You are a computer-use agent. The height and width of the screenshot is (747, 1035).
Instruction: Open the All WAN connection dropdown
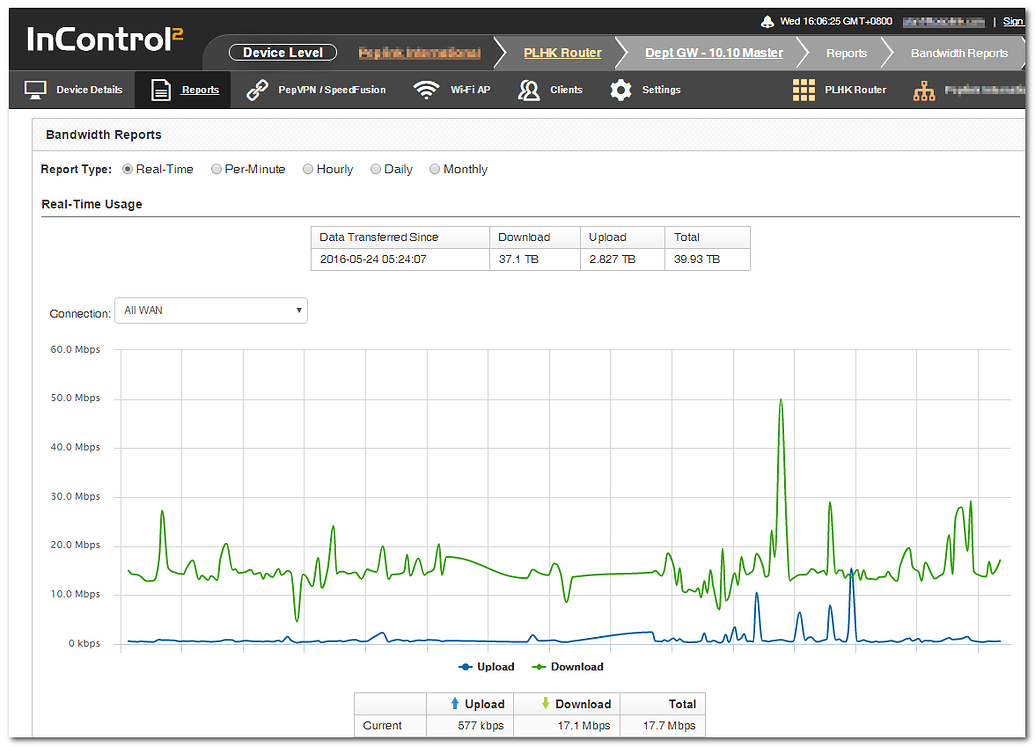pos(210,311)
